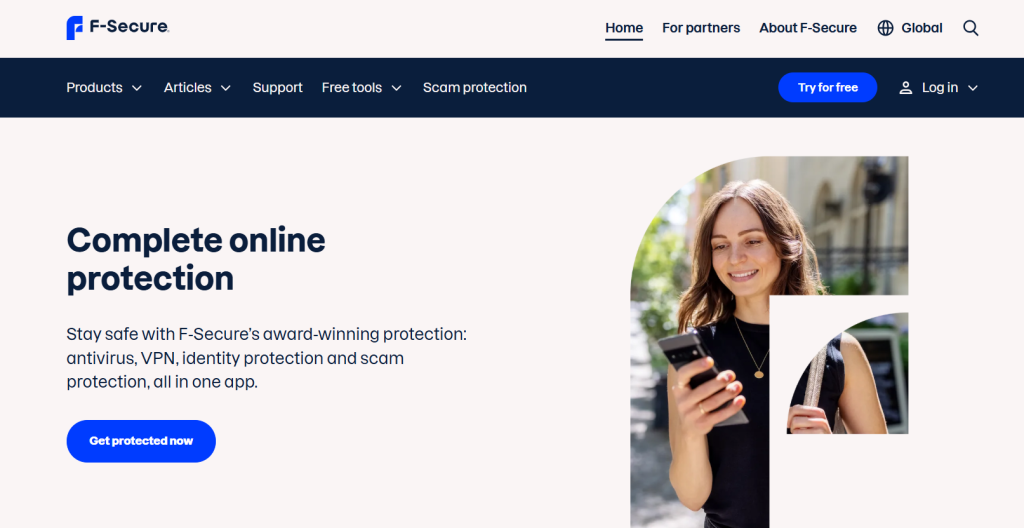Click the globe language icon
The width and height of the screenshot is (1024, 528).
point(885,28)
